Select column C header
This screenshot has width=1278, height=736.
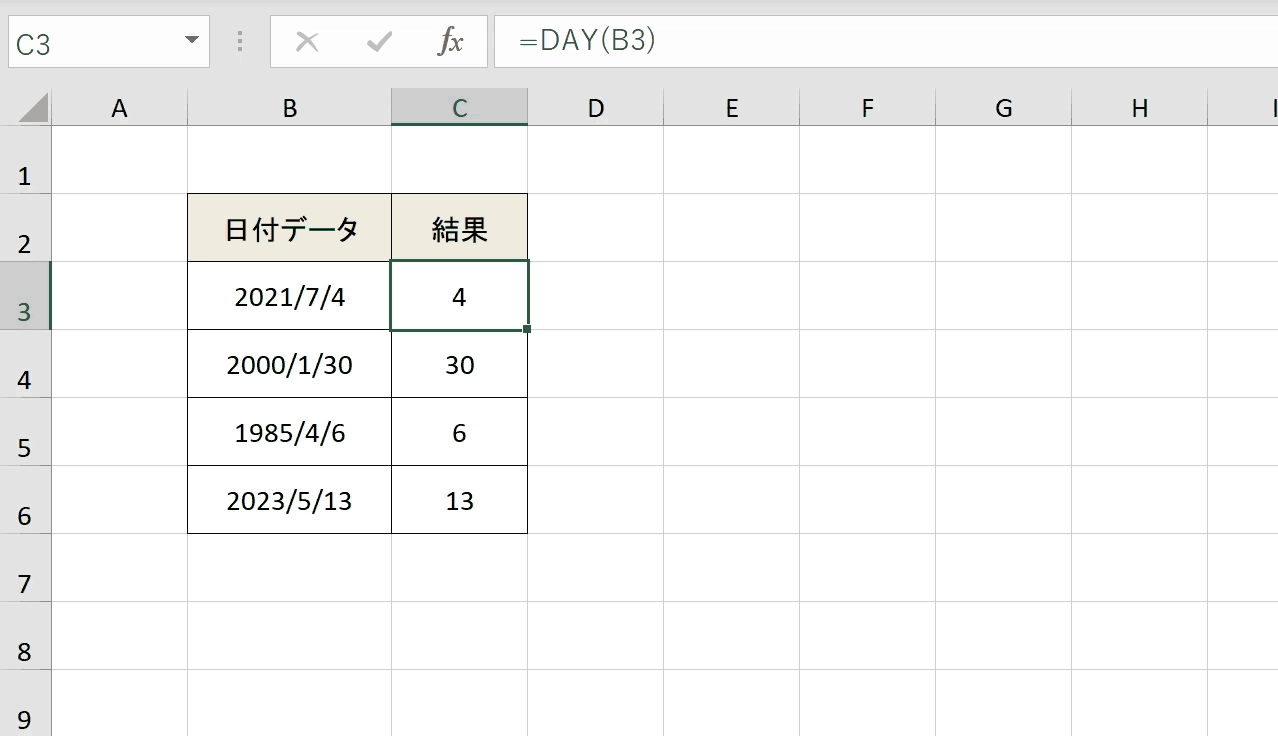click(460, 108)
